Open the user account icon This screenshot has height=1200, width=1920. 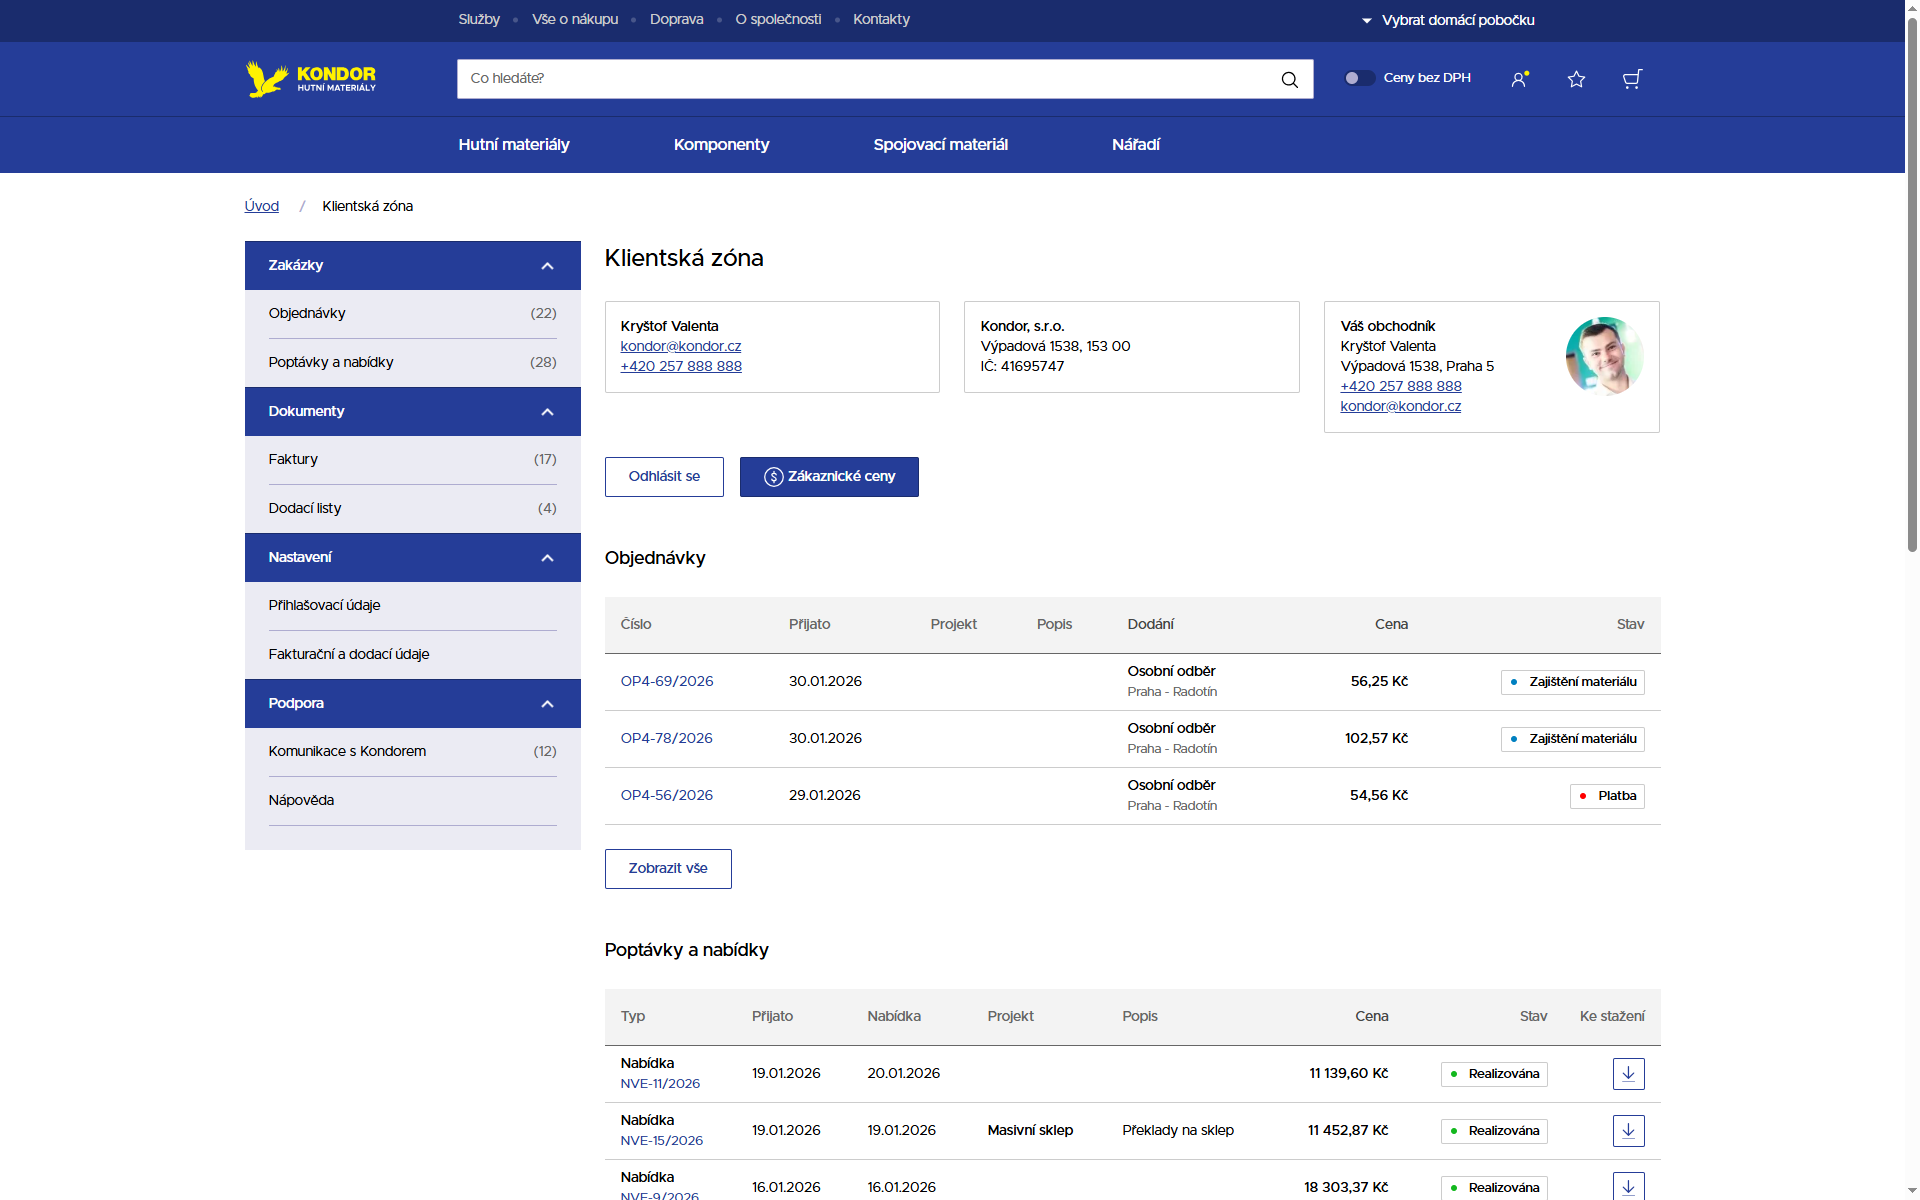[x=1519, y=79]
